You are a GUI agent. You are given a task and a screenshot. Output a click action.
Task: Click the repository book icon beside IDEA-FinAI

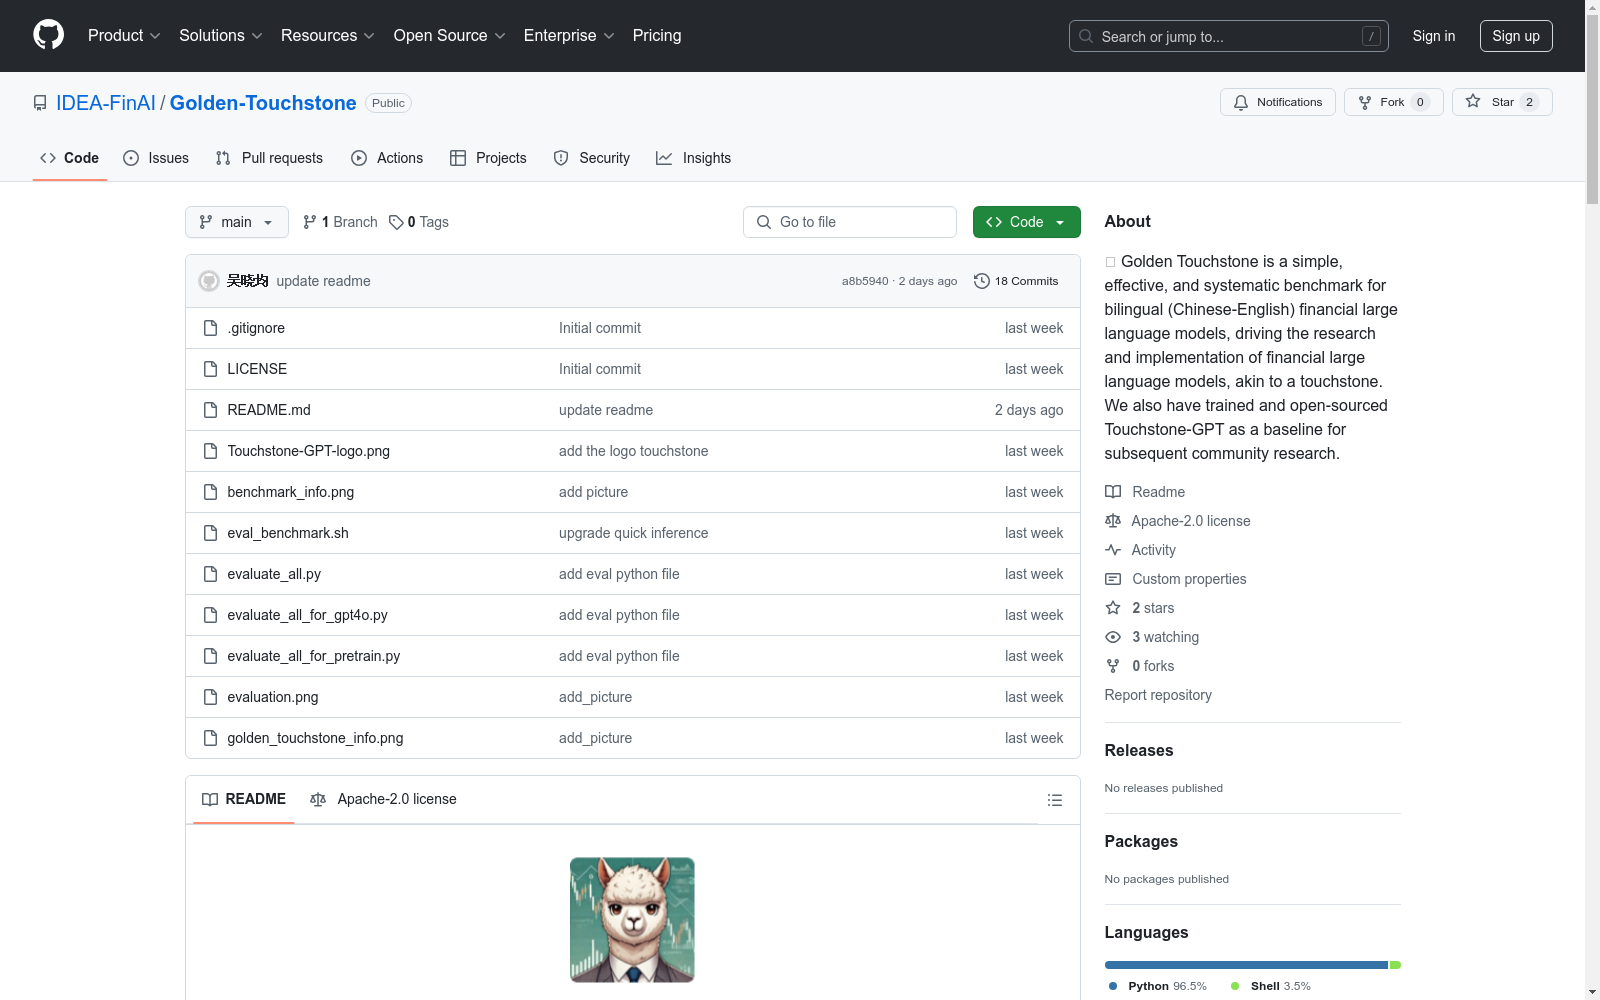pyautogui.click(x=40, y=103)
